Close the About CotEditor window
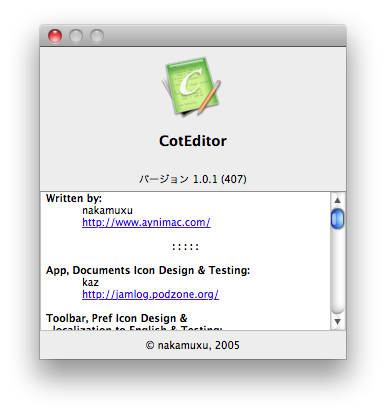386x414 pixels. tap(55, 36)
